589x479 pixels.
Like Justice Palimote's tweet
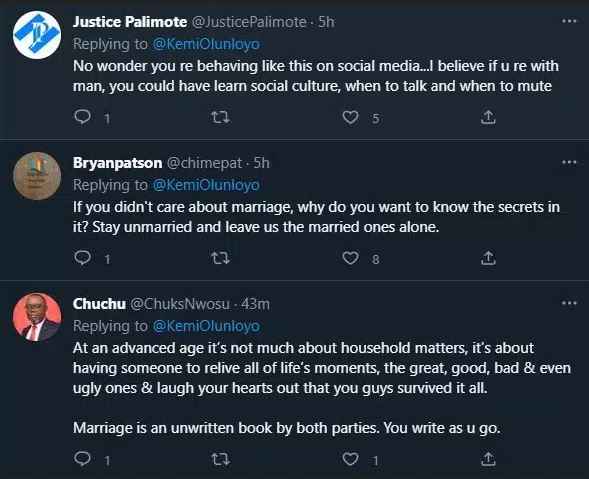pos(350,117)
